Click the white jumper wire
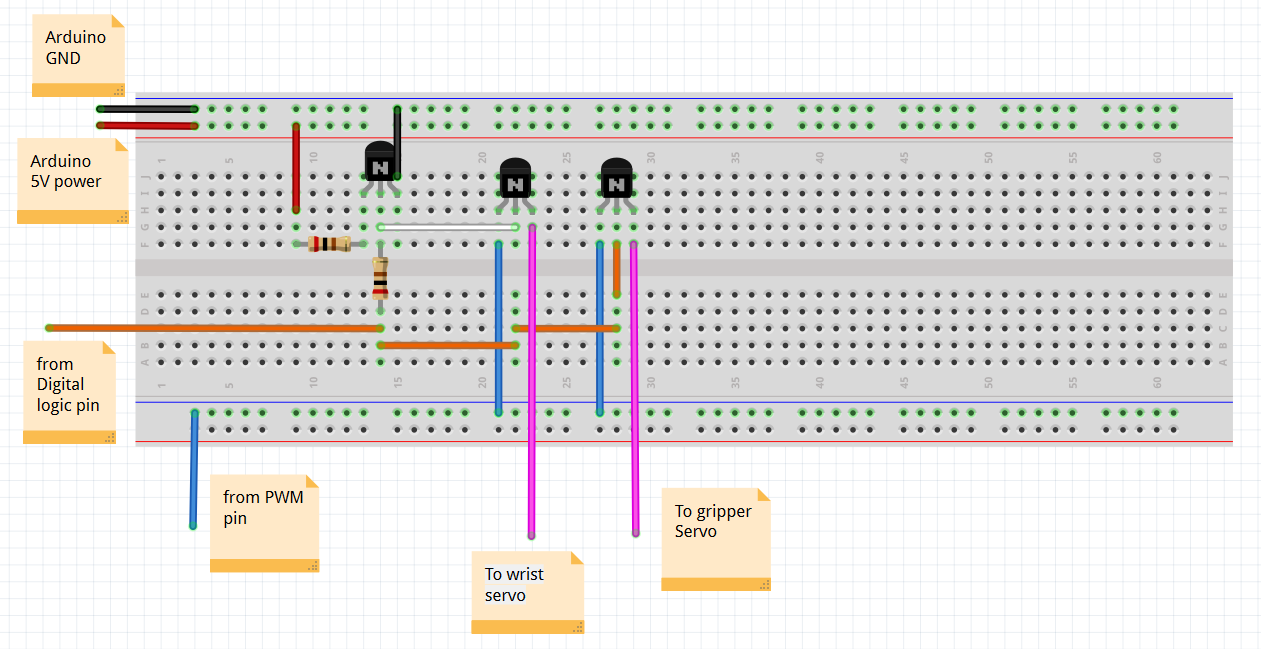The image size is (1261, 649). (450, 226)
